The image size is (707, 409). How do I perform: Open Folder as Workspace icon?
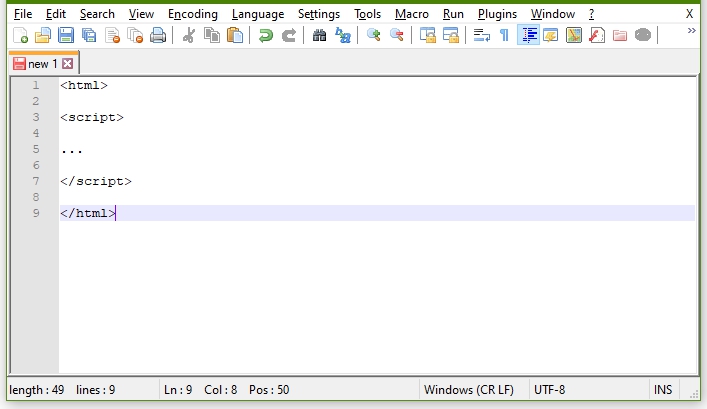[x=620, y=35]
